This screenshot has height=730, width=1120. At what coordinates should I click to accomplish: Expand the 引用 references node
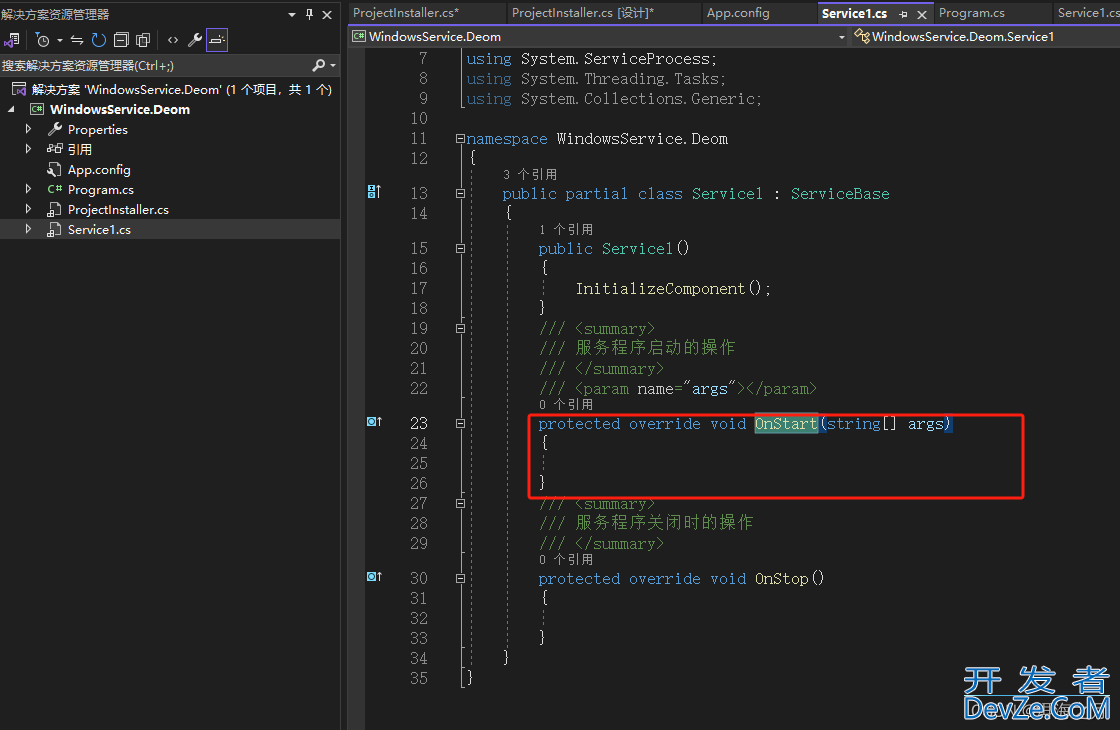click(x=29, y=149)
